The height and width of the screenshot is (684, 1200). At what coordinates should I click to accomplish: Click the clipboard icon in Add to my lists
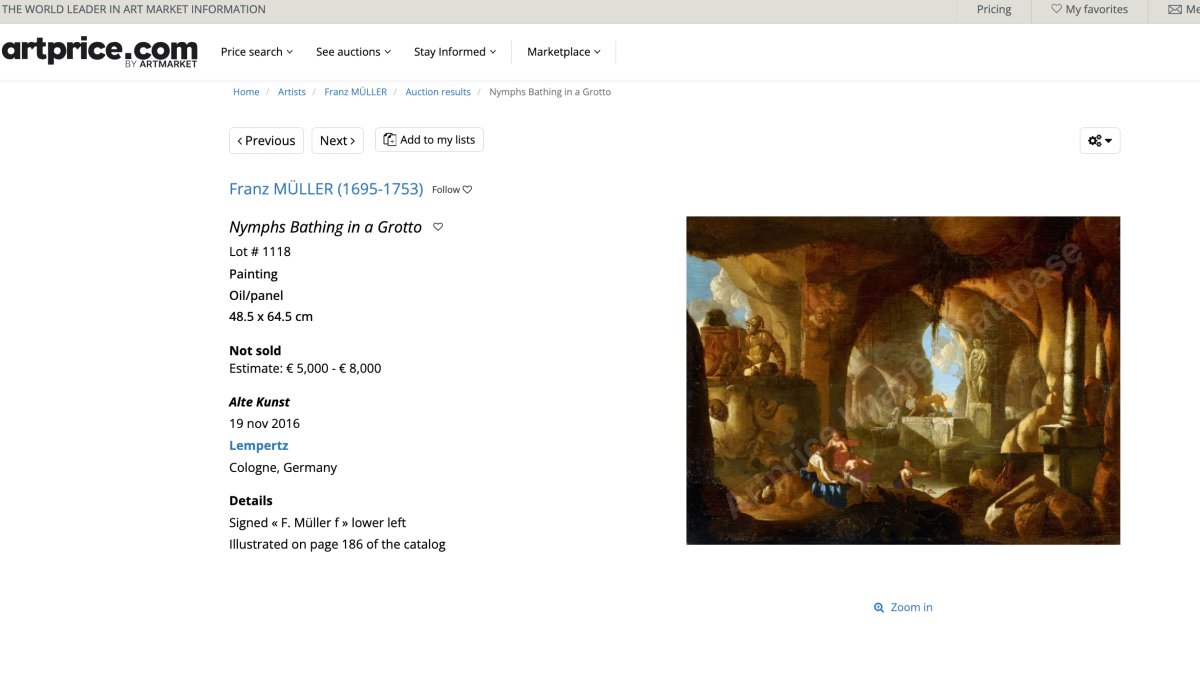[388, 140]
